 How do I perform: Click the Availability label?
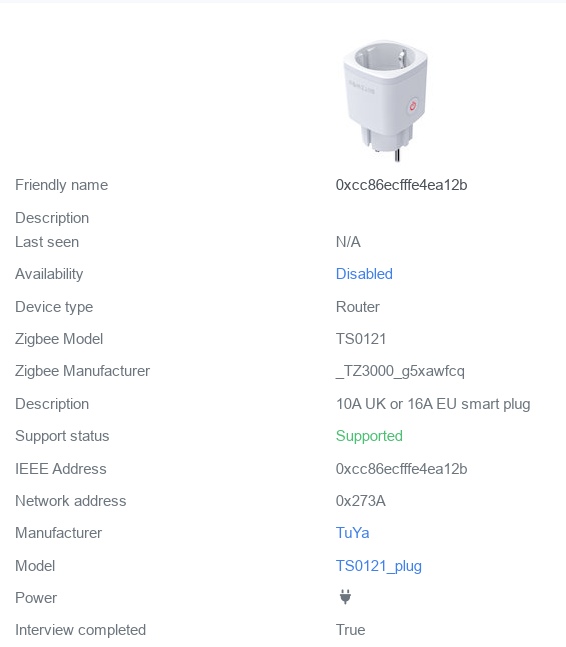[x=49, y=274]
